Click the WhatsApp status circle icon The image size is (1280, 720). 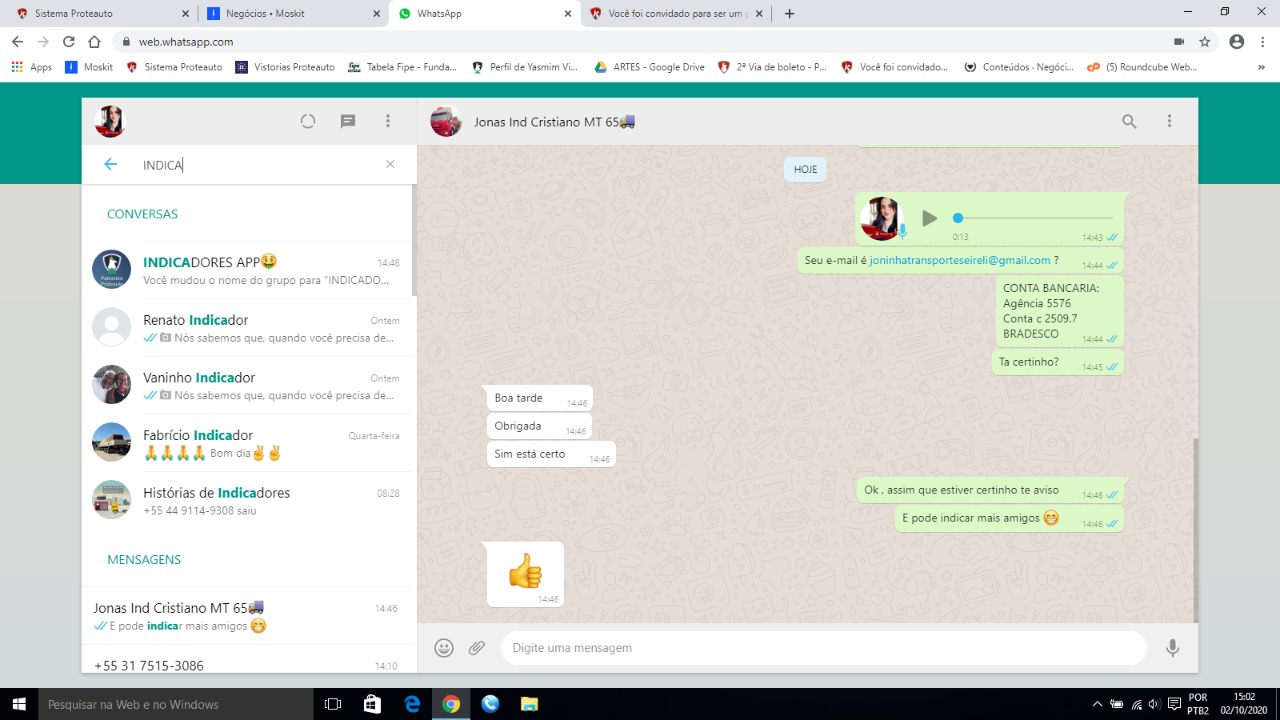[x=308, y=121]
